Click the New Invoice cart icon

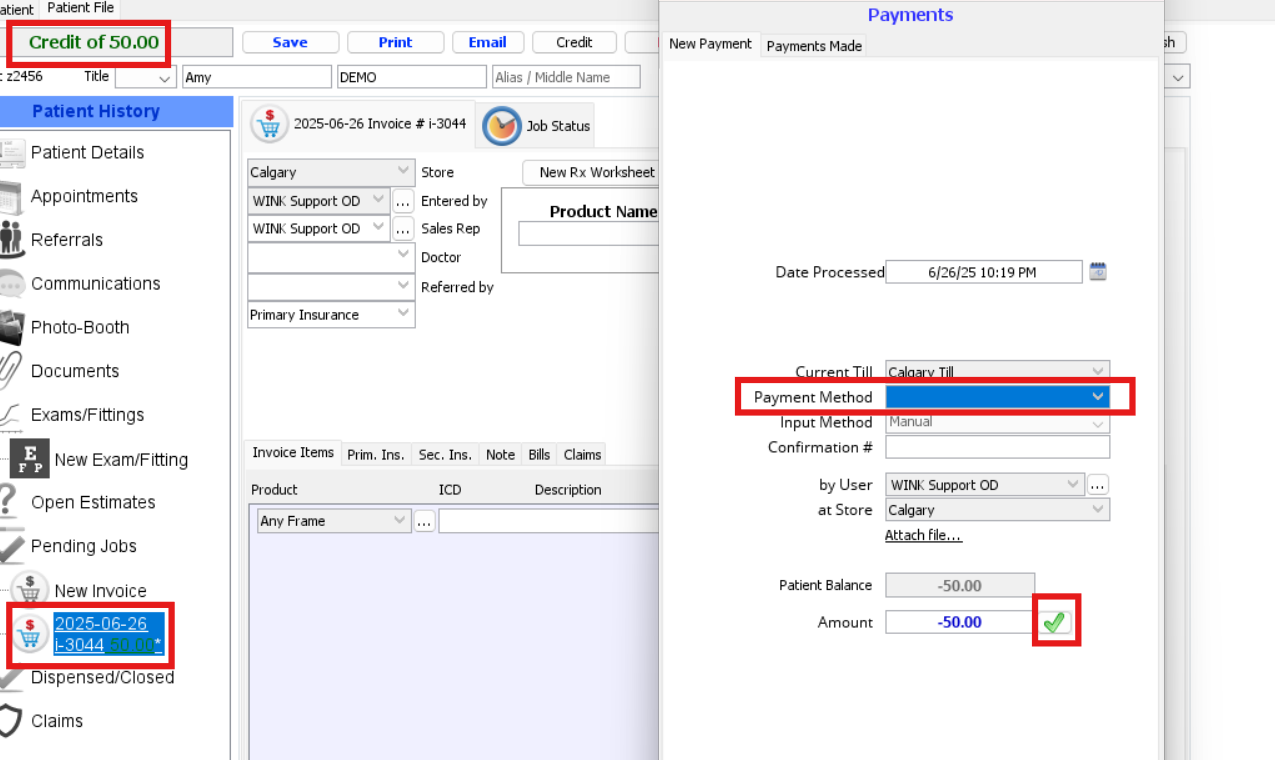tap(29, 590)
